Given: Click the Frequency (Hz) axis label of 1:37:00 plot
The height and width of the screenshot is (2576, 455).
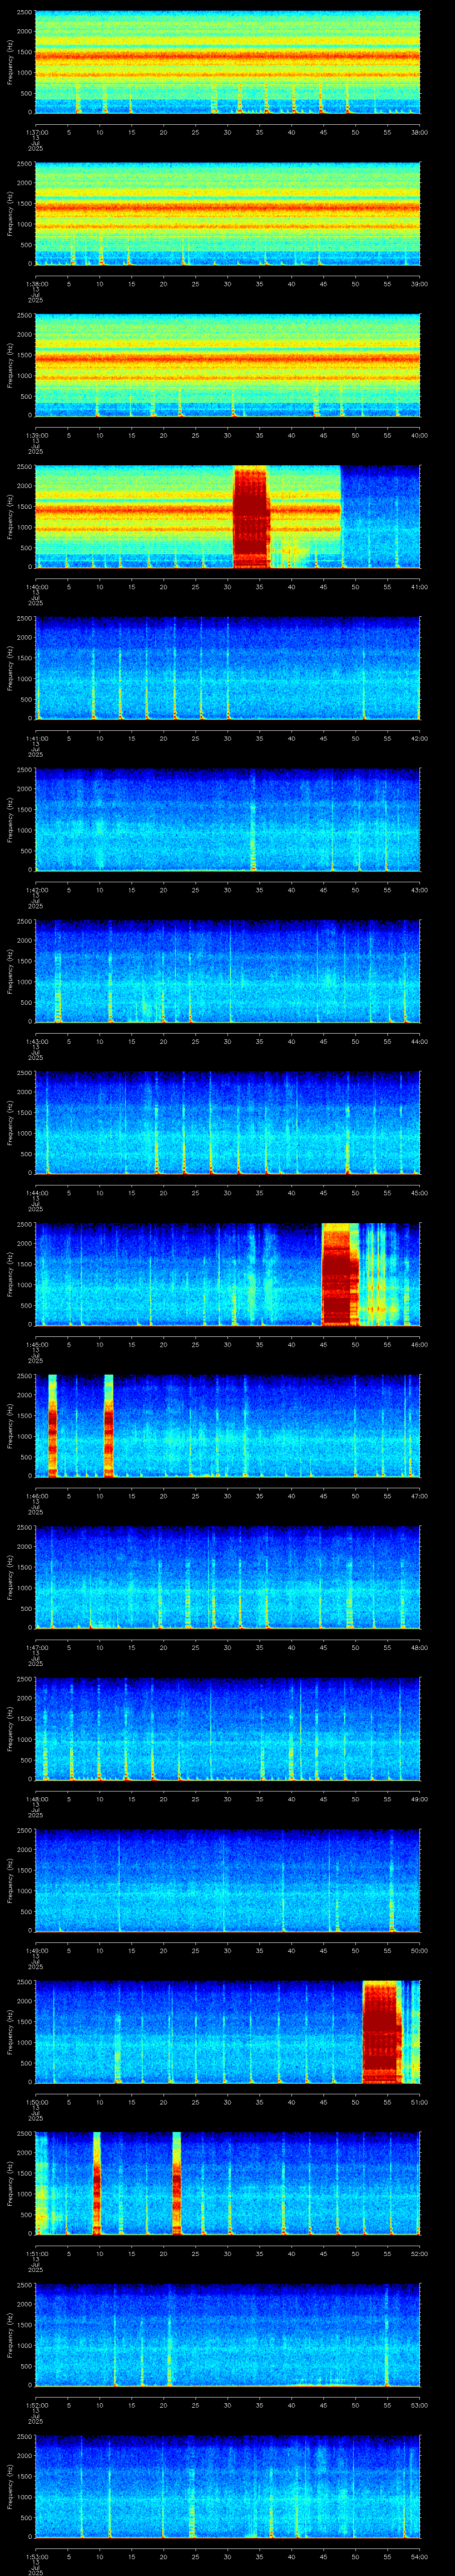Looking at the screenshot, I should point(10,62).
